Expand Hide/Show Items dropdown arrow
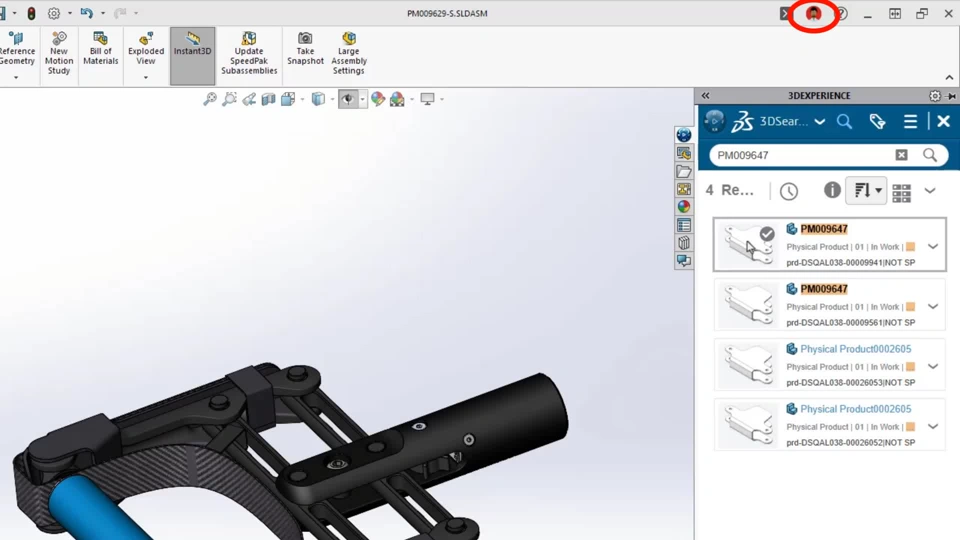Image resolution: width=960 pixels, height=540 pixels. 362,99
